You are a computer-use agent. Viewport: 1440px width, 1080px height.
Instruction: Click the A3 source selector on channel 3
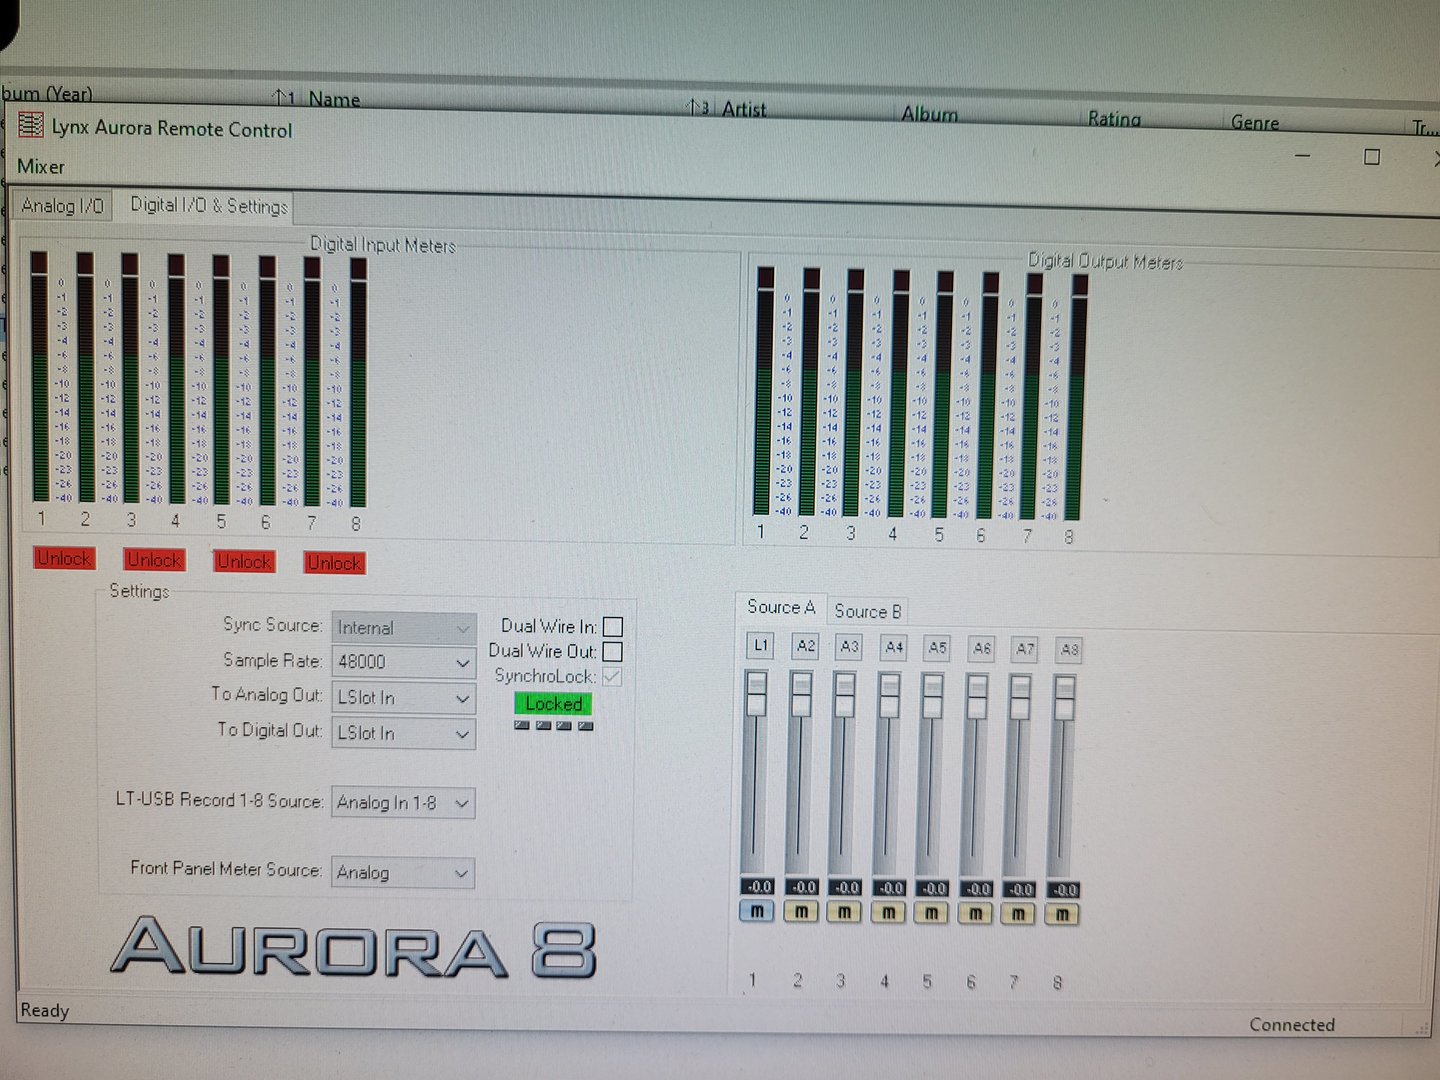(849, 647)
